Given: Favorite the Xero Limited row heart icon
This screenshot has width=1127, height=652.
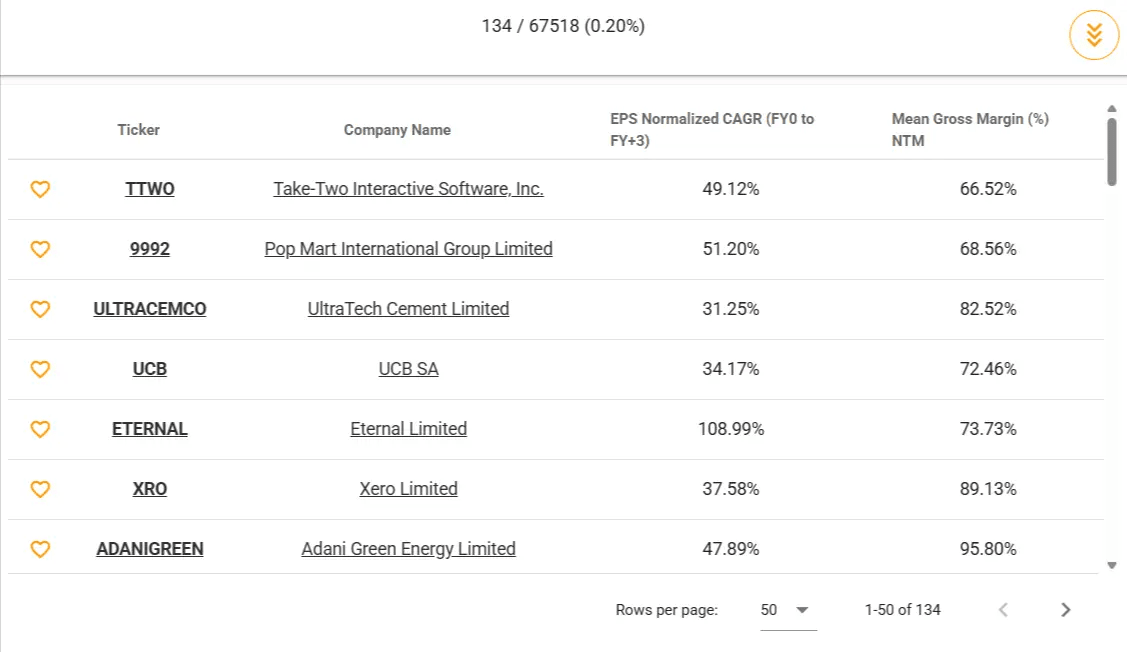Looking at the screenshot, I should pos(40,489).
